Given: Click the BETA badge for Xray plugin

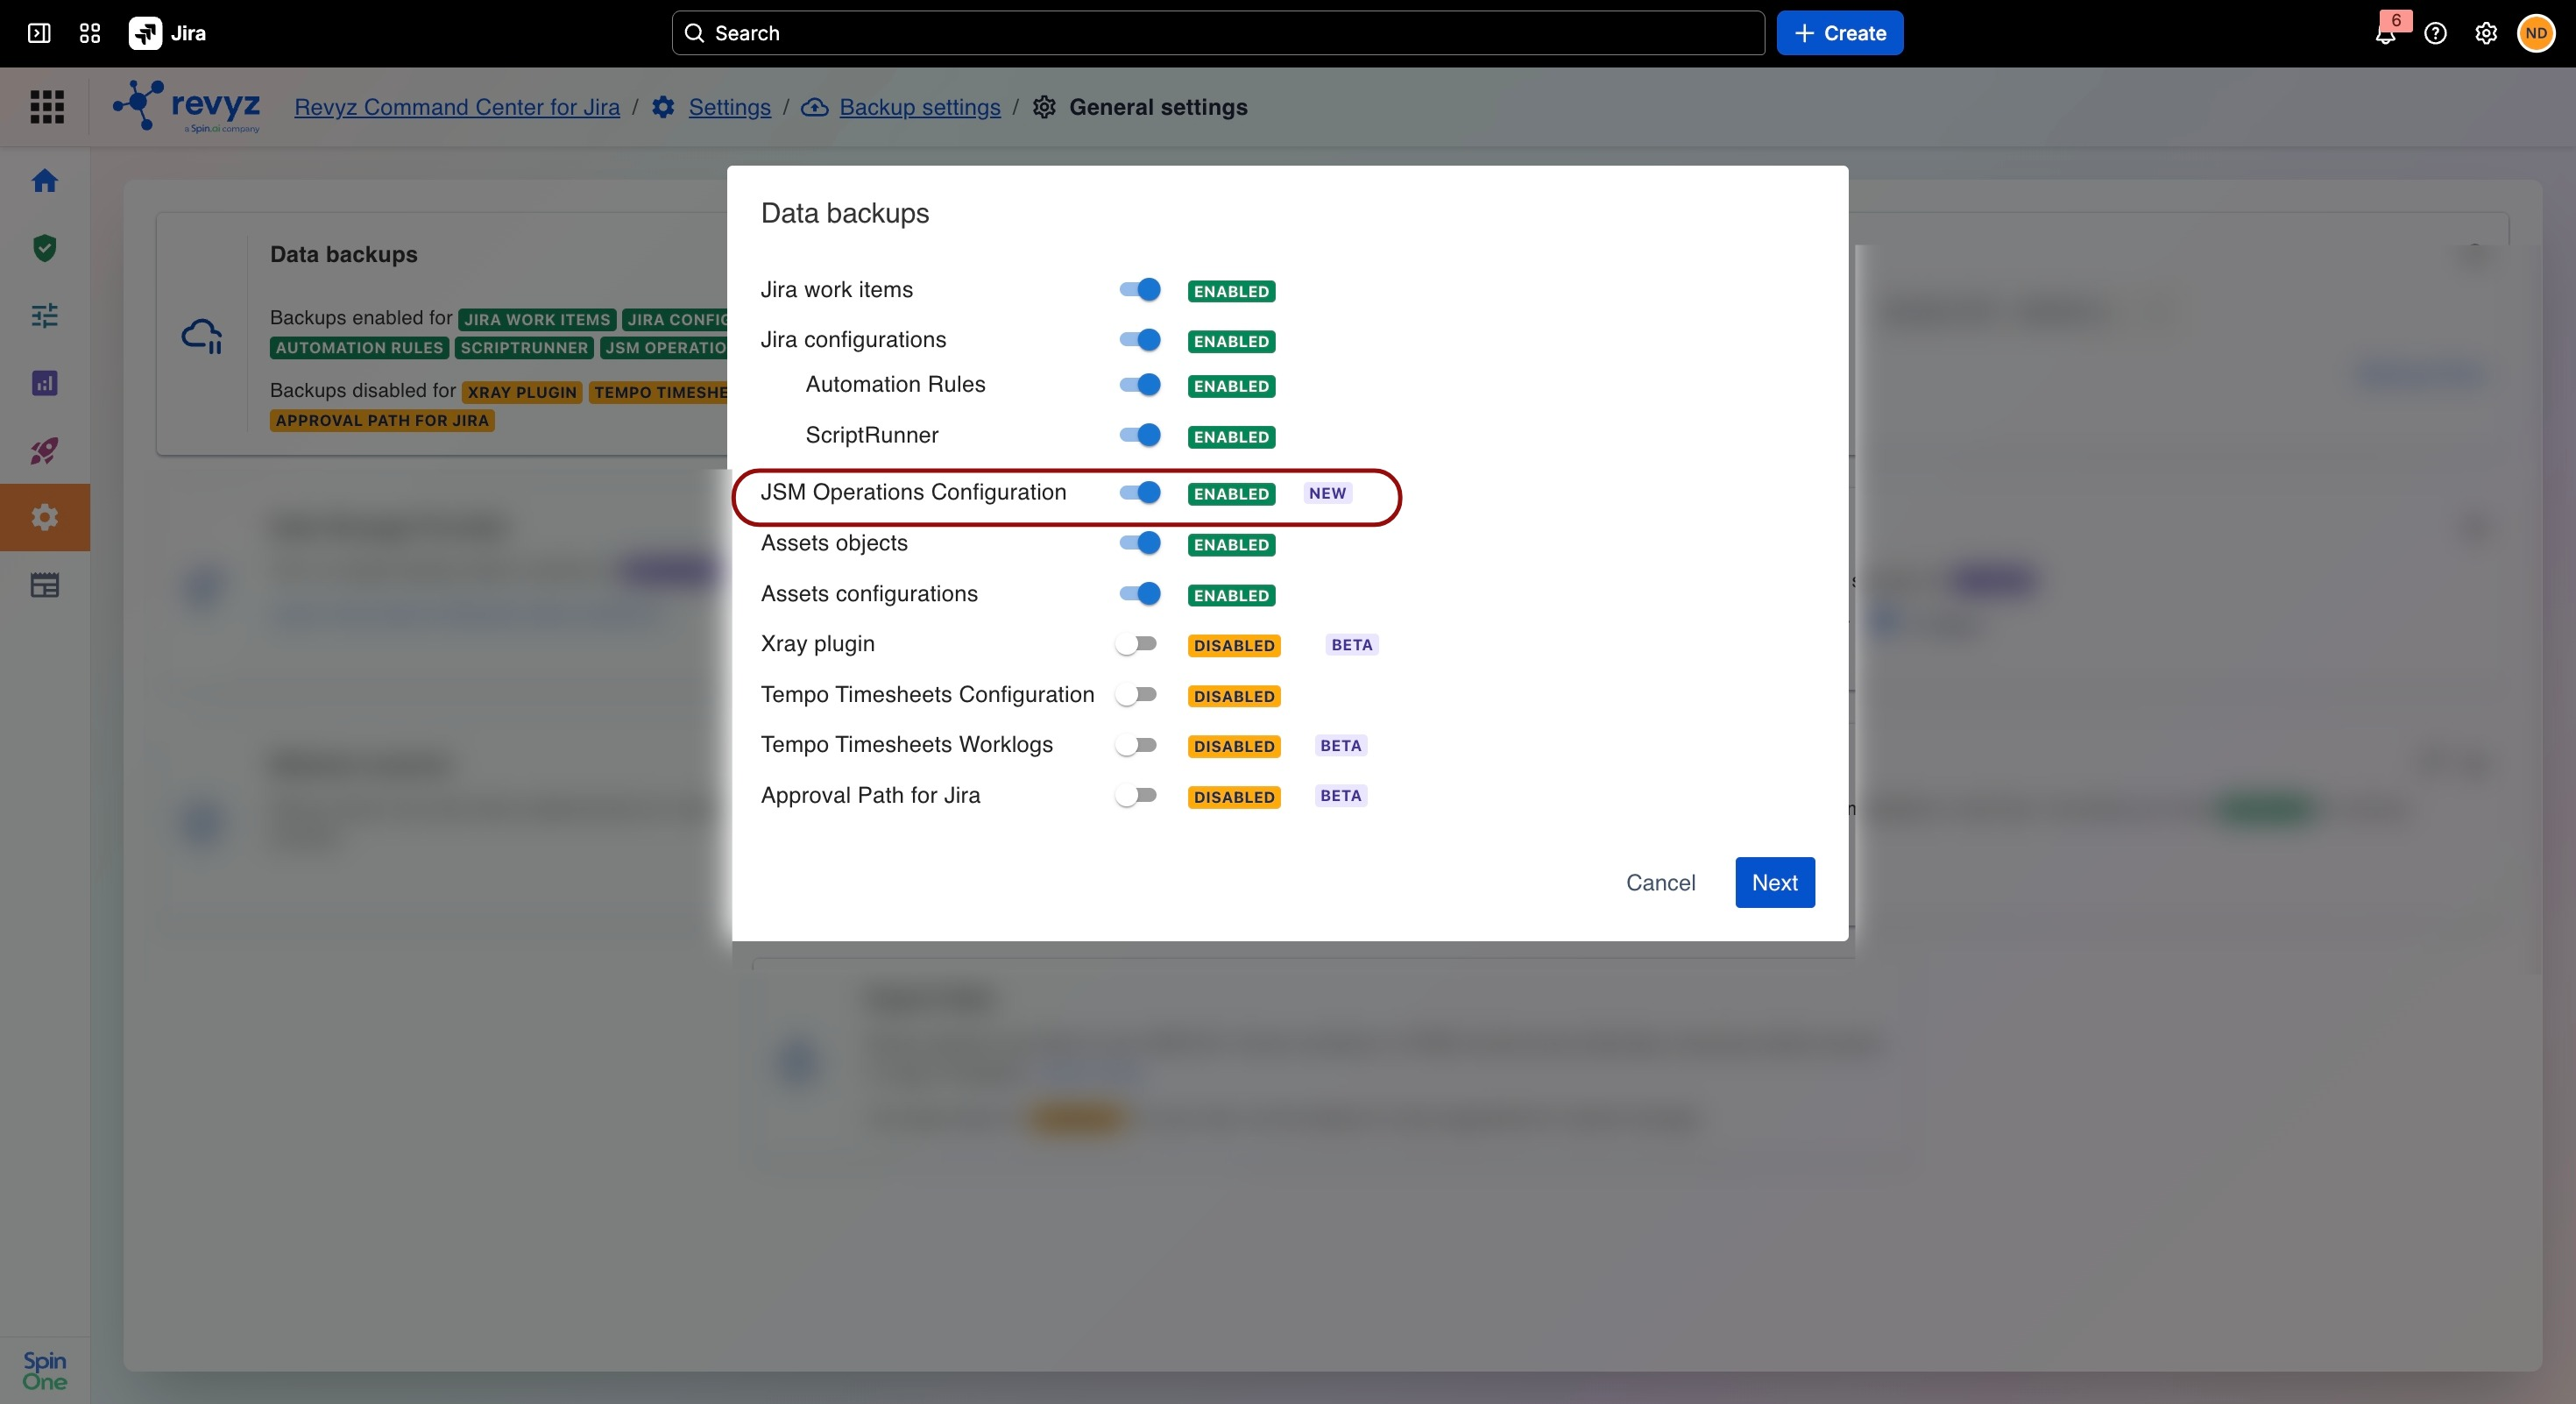Looking at the screenshot, I should click(x=1352, y=645).
